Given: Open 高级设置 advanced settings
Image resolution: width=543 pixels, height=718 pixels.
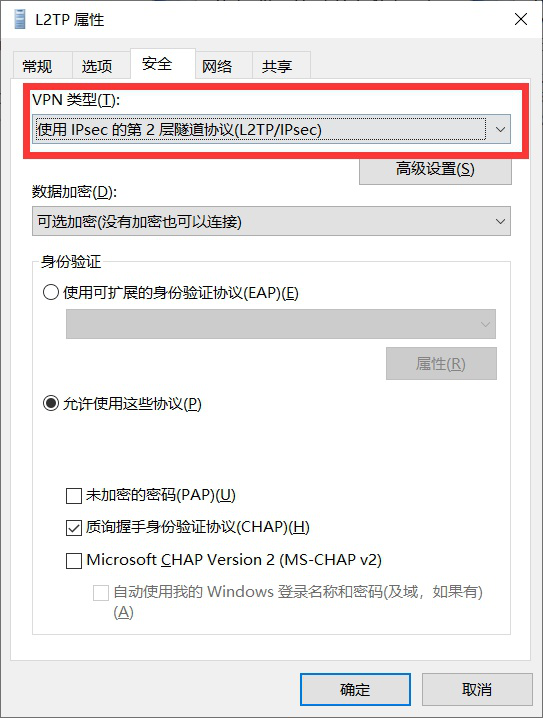Looking at the screenshot, I should coord(435,169).
